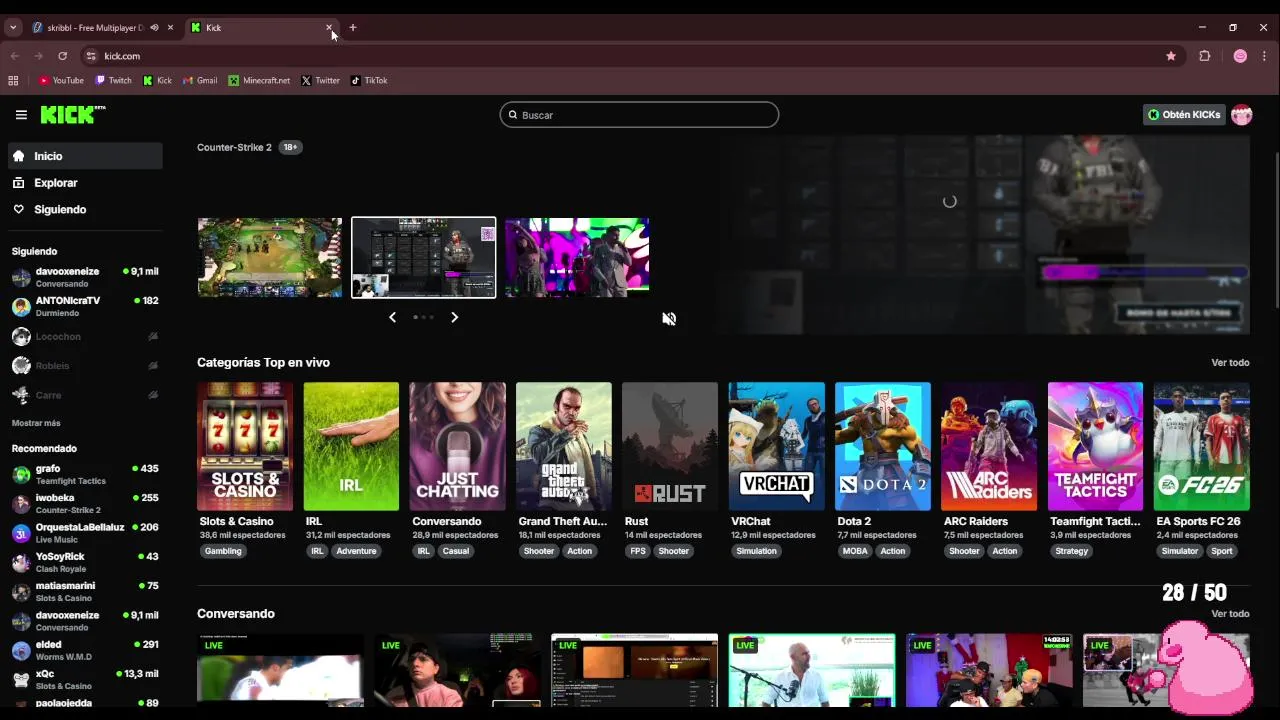Open Twitter bookmark

321,80
